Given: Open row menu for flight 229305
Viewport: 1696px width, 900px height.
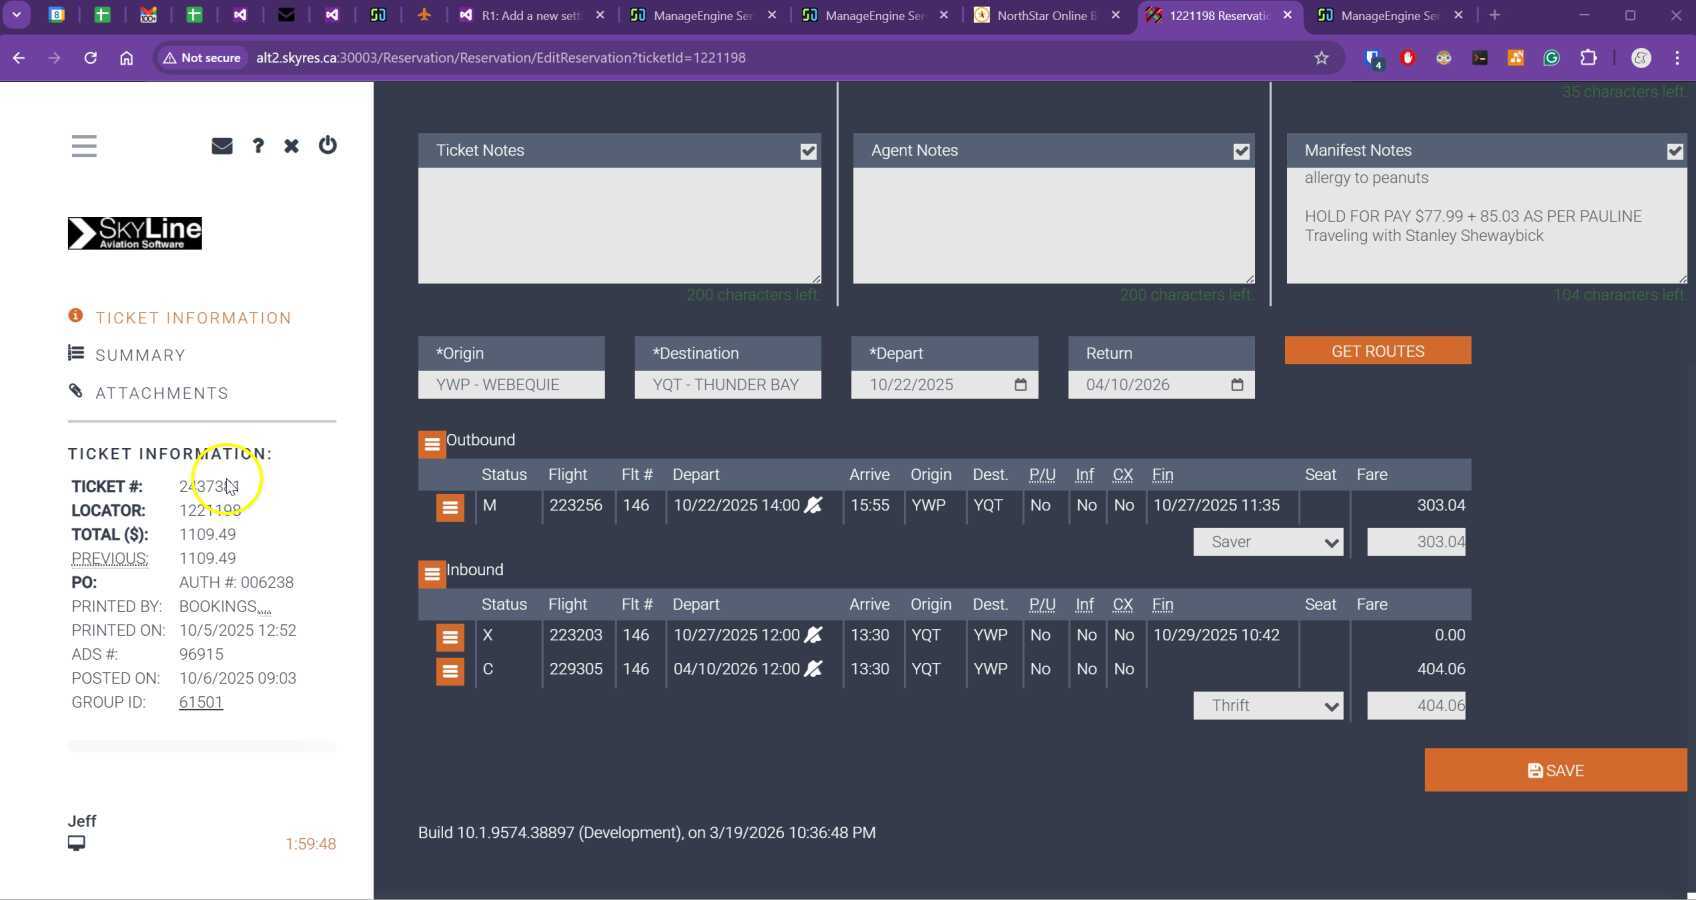Looking at the screenshot, I should coord(450,671).
